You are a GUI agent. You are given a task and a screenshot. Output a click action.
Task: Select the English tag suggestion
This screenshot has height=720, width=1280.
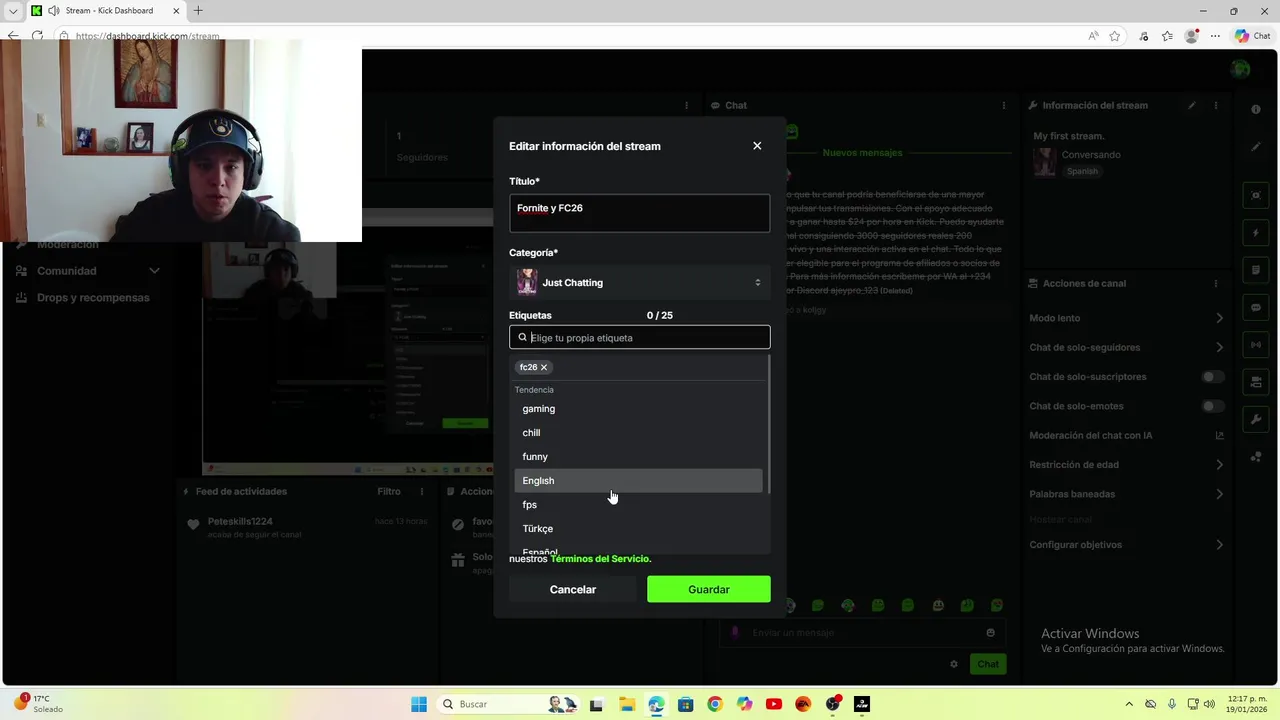coord(638,481)
